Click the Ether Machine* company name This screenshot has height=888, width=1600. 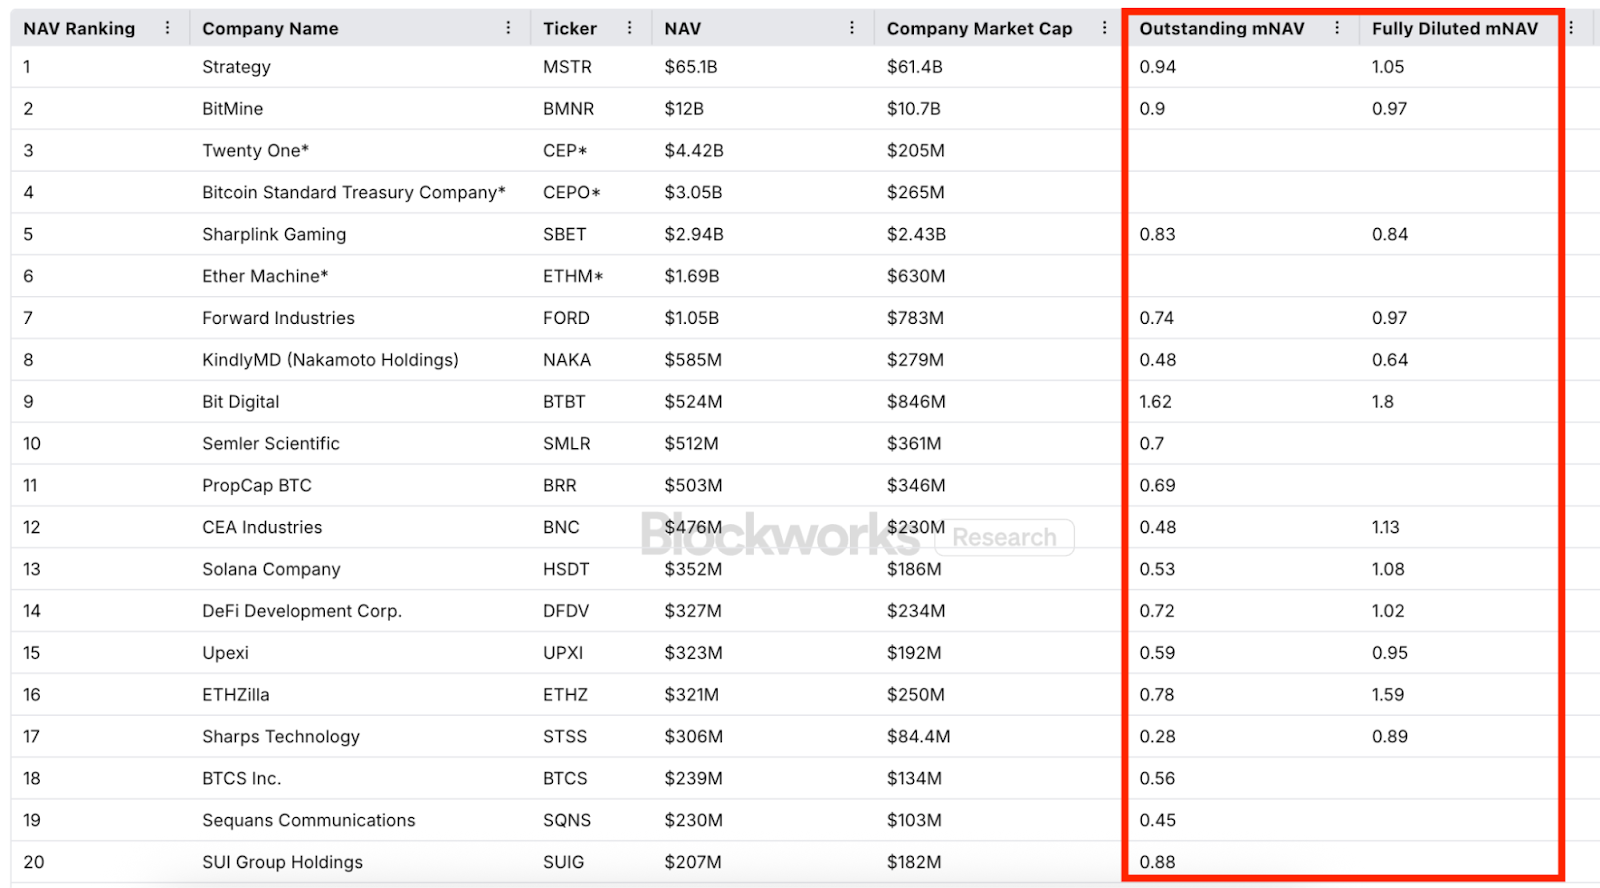[265, 276]
